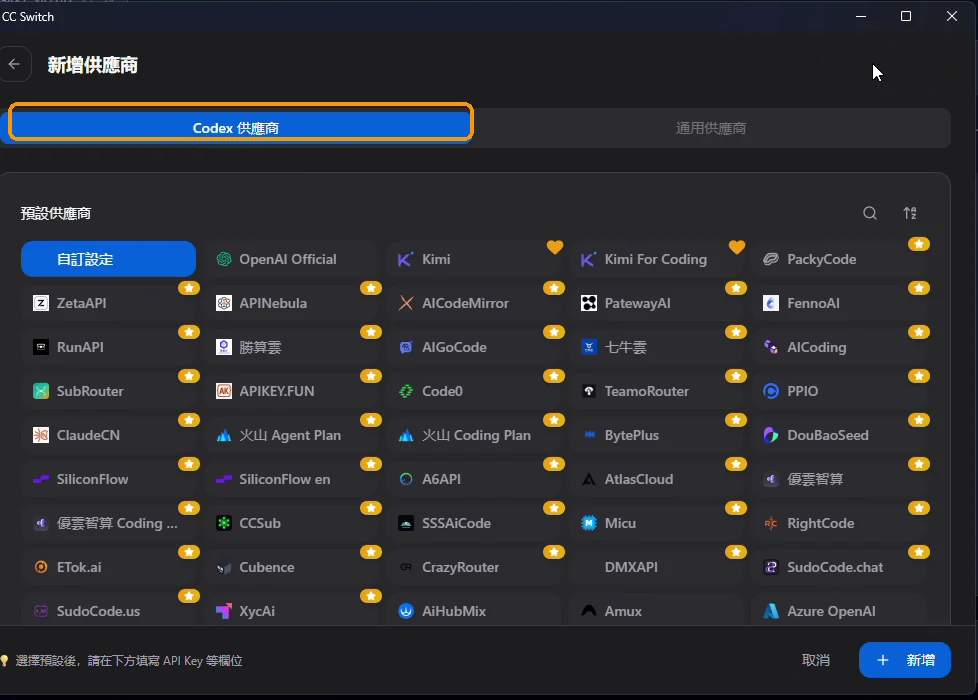Choose 勝算雲 provider
Image resolution: width=978 pixels, height=700 pixels.
(291, 347)
